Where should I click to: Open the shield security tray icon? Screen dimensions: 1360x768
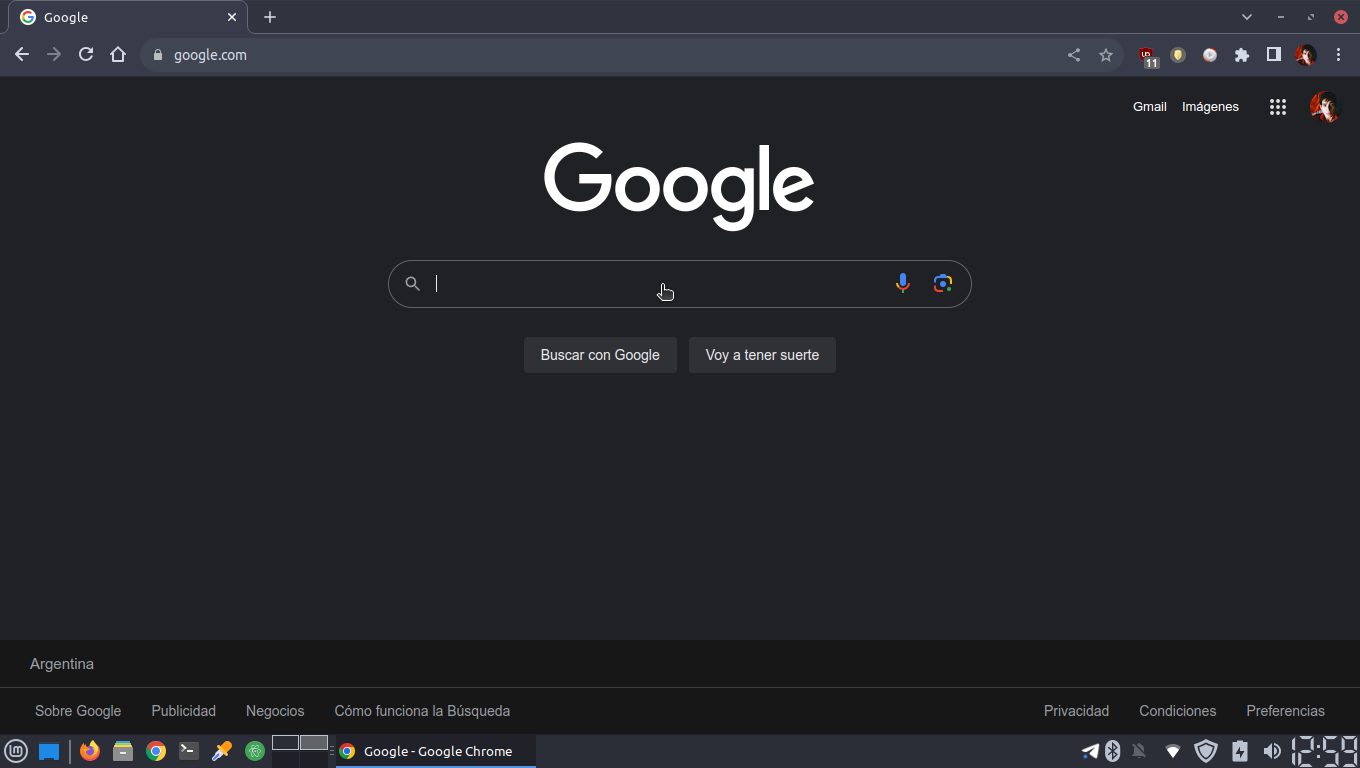coord(1206,751)
